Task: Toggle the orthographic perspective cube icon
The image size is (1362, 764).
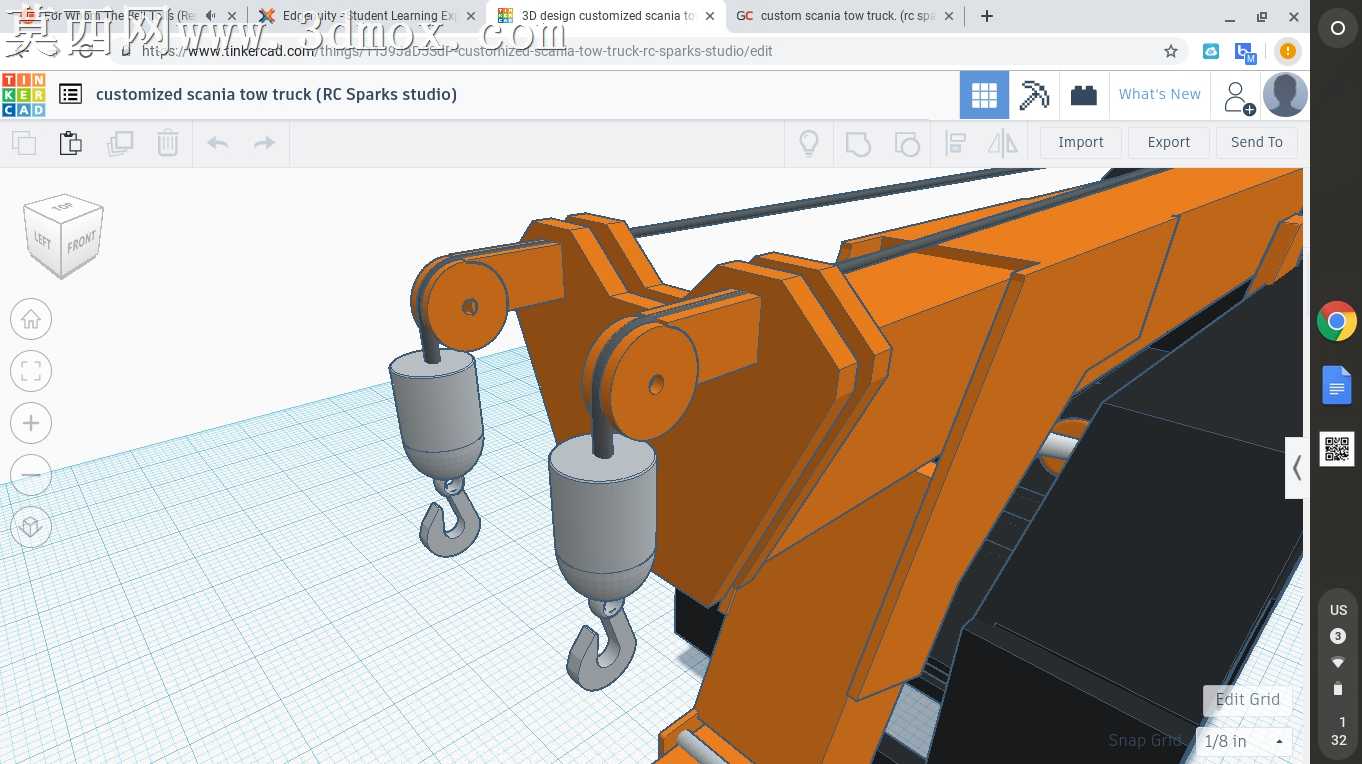Action: [31, 527]
